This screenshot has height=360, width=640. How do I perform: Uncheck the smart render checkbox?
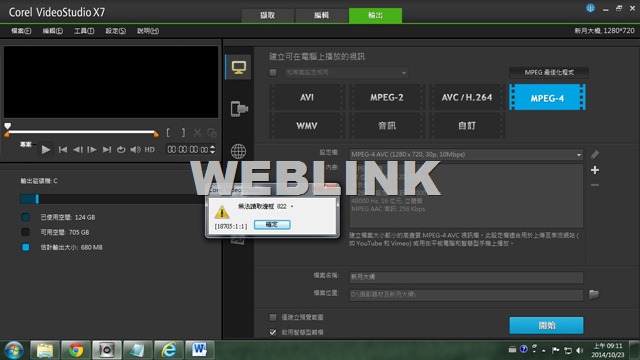click(273, 332)
